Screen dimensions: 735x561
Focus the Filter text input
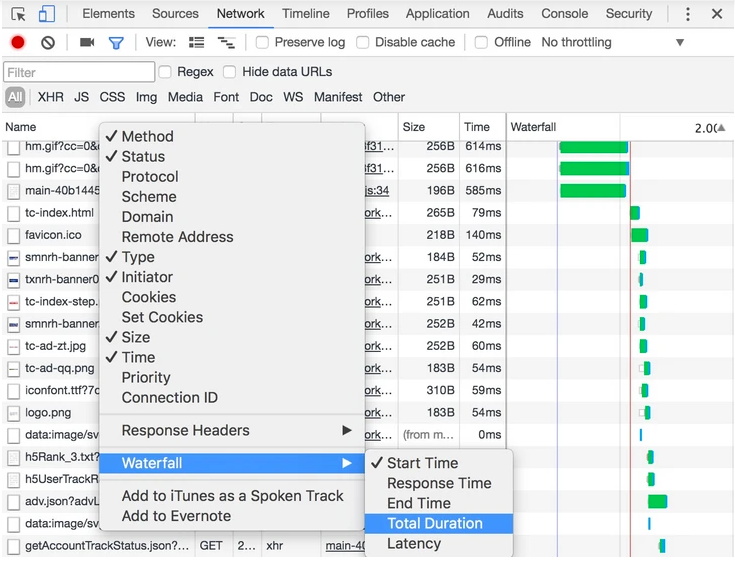tap(79, 72)
